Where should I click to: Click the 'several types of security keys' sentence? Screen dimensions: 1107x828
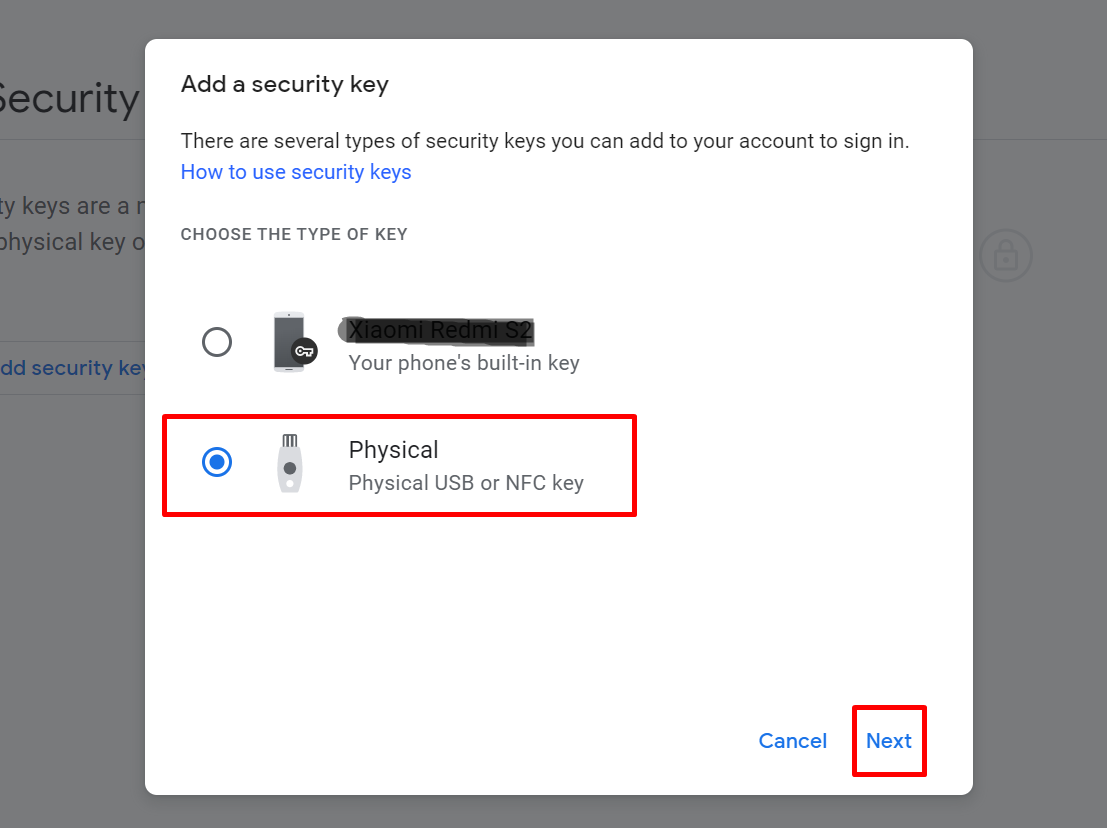[x=544, y=141]
